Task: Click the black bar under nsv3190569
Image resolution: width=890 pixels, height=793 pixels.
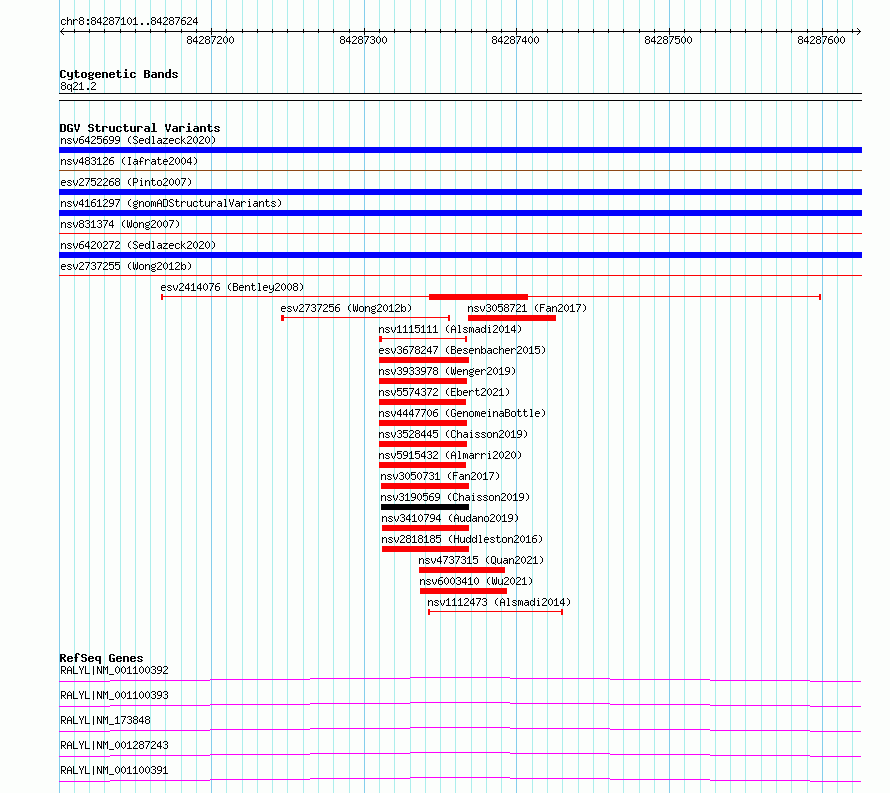Action: click(x=425, y=507)
